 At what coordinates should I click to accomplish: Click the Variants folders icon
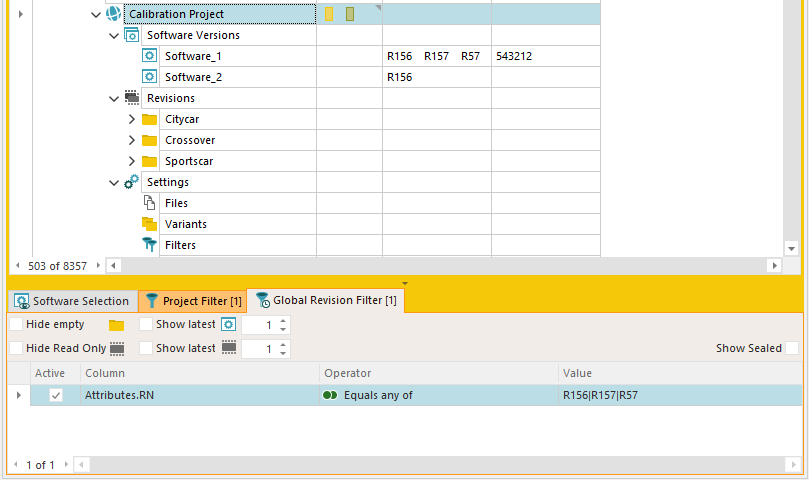click(150, 224)
